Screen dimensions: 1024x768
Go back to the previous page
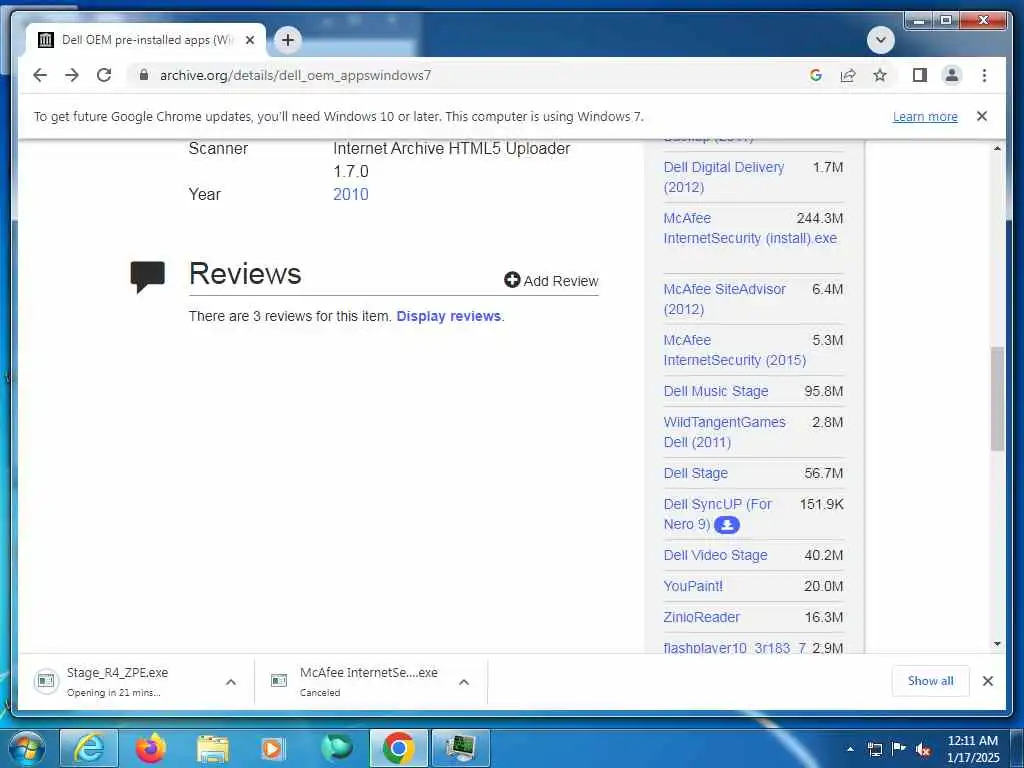coord(40,75)
